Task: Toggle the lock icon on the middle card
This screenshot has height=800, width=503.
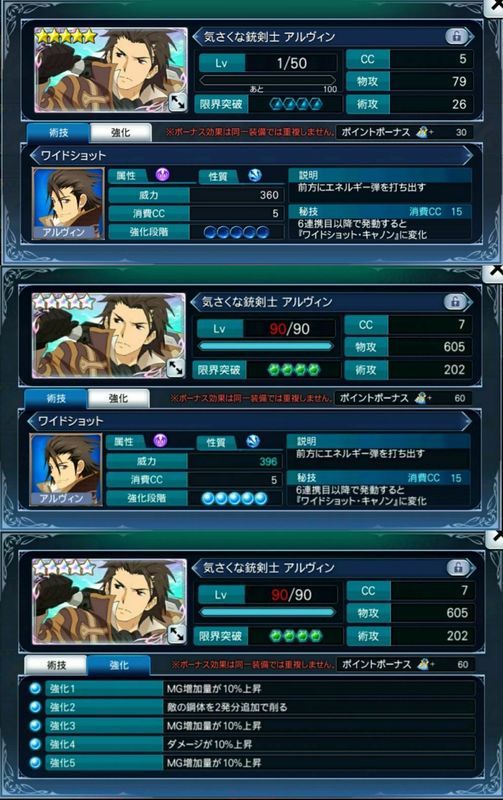Action: coord(455,302)
